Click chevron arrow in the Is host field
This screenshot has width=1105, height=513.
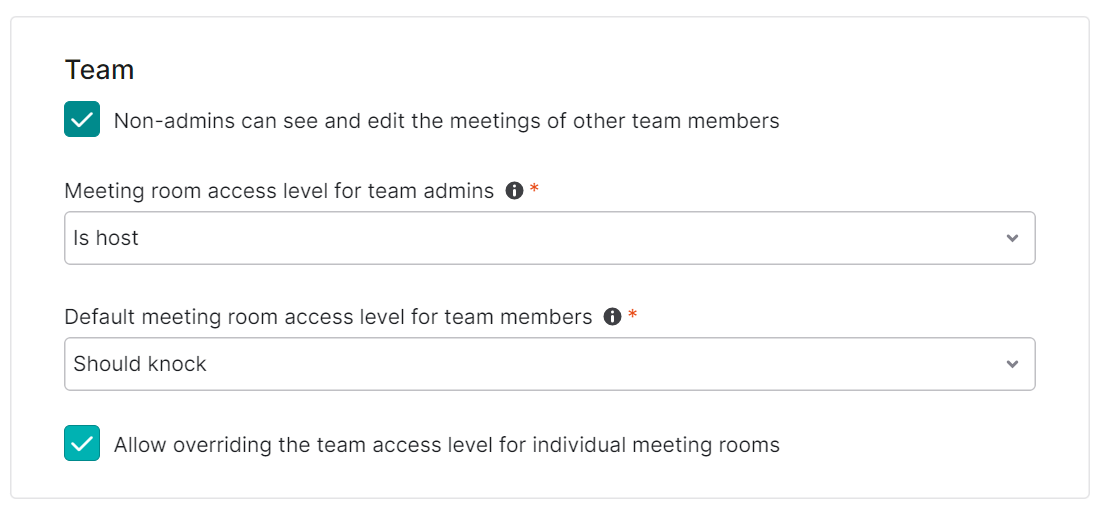(1013, 238)
